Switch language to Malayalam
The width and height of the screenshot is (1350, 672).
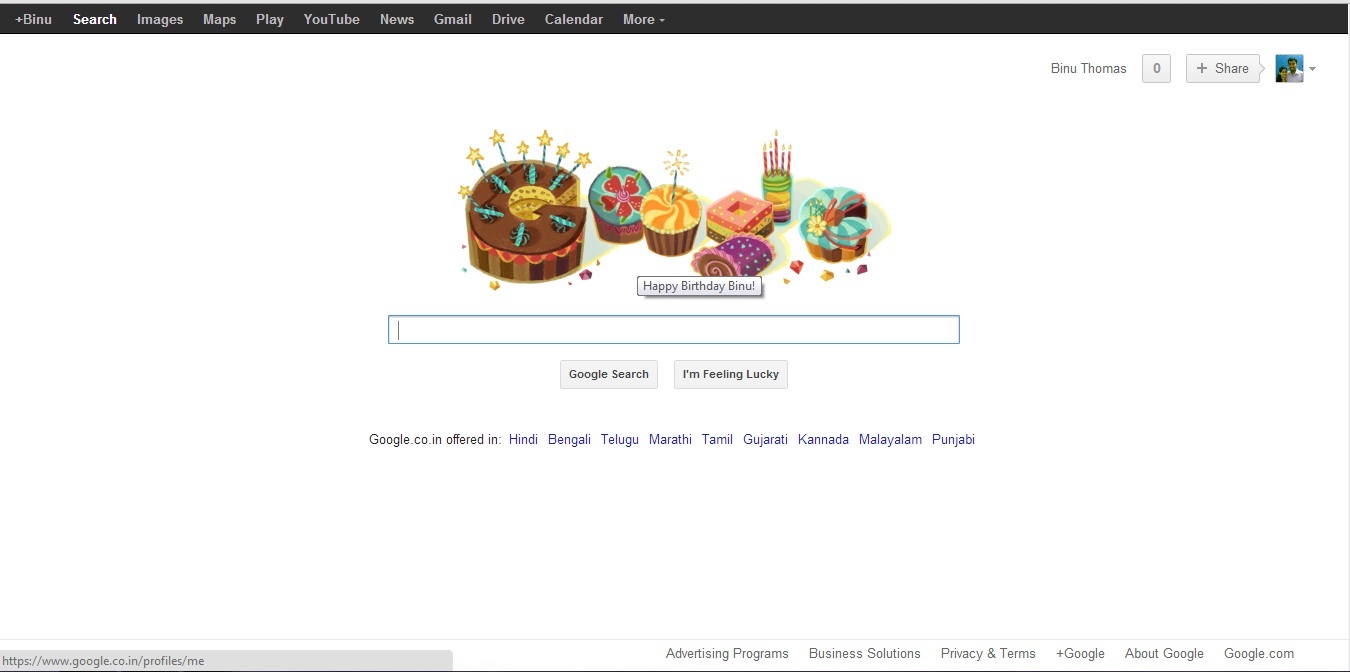pyautogui.click(x=890, y=439)
